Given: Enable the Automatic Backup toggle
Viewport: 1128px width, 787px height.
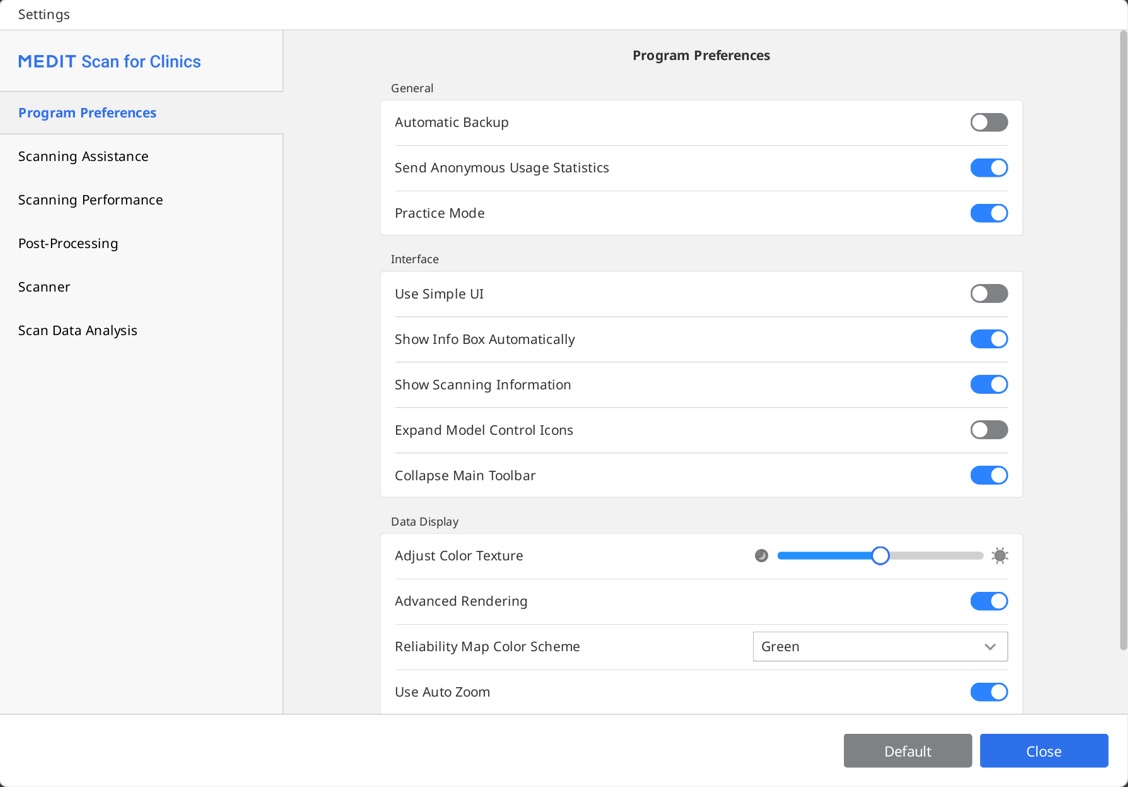Looking at the screenshot, I should click(x=988, y=122).
